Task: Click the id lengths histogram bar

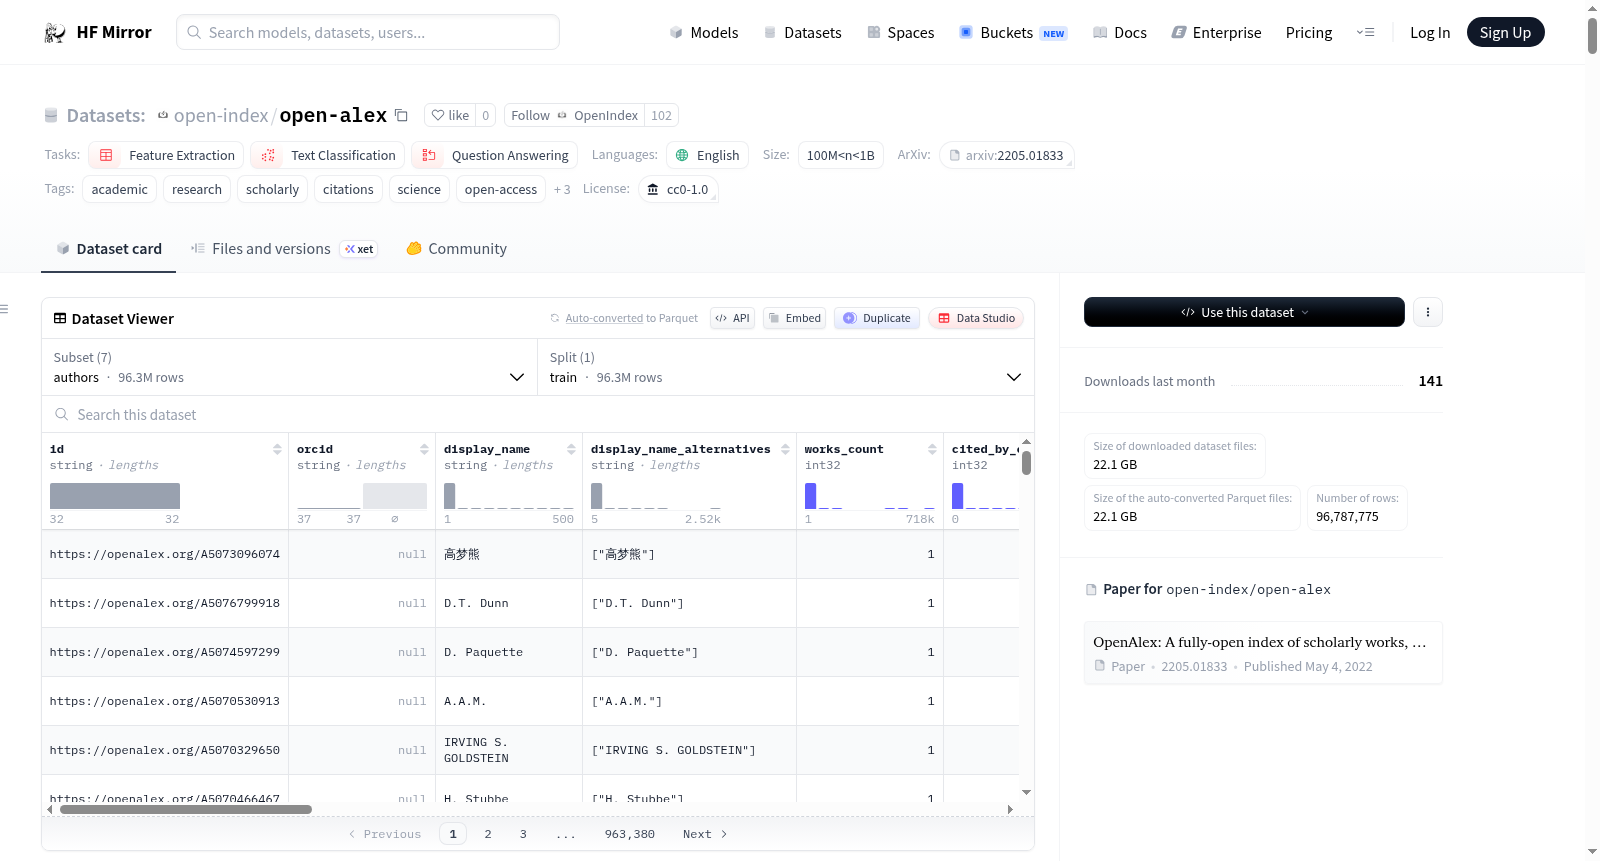Action: click(x=115, y=496)
